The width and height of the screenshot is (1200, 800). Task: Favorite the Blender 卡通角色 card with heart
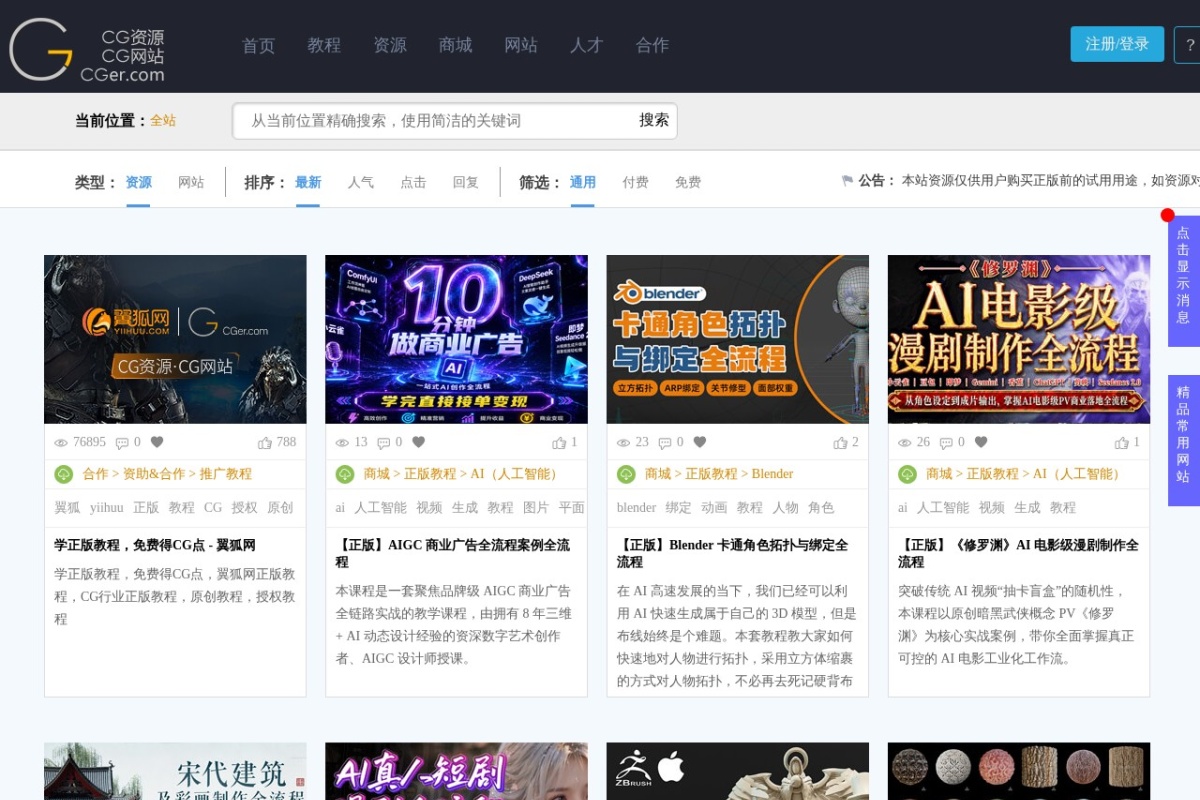point(700,442)
